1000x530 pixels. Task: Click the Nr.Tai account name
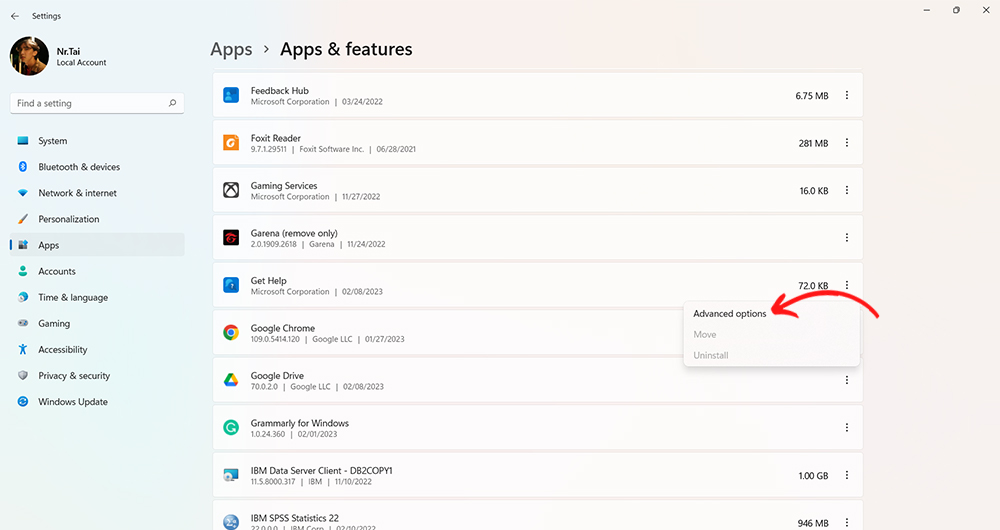click(x=68, y=51)
